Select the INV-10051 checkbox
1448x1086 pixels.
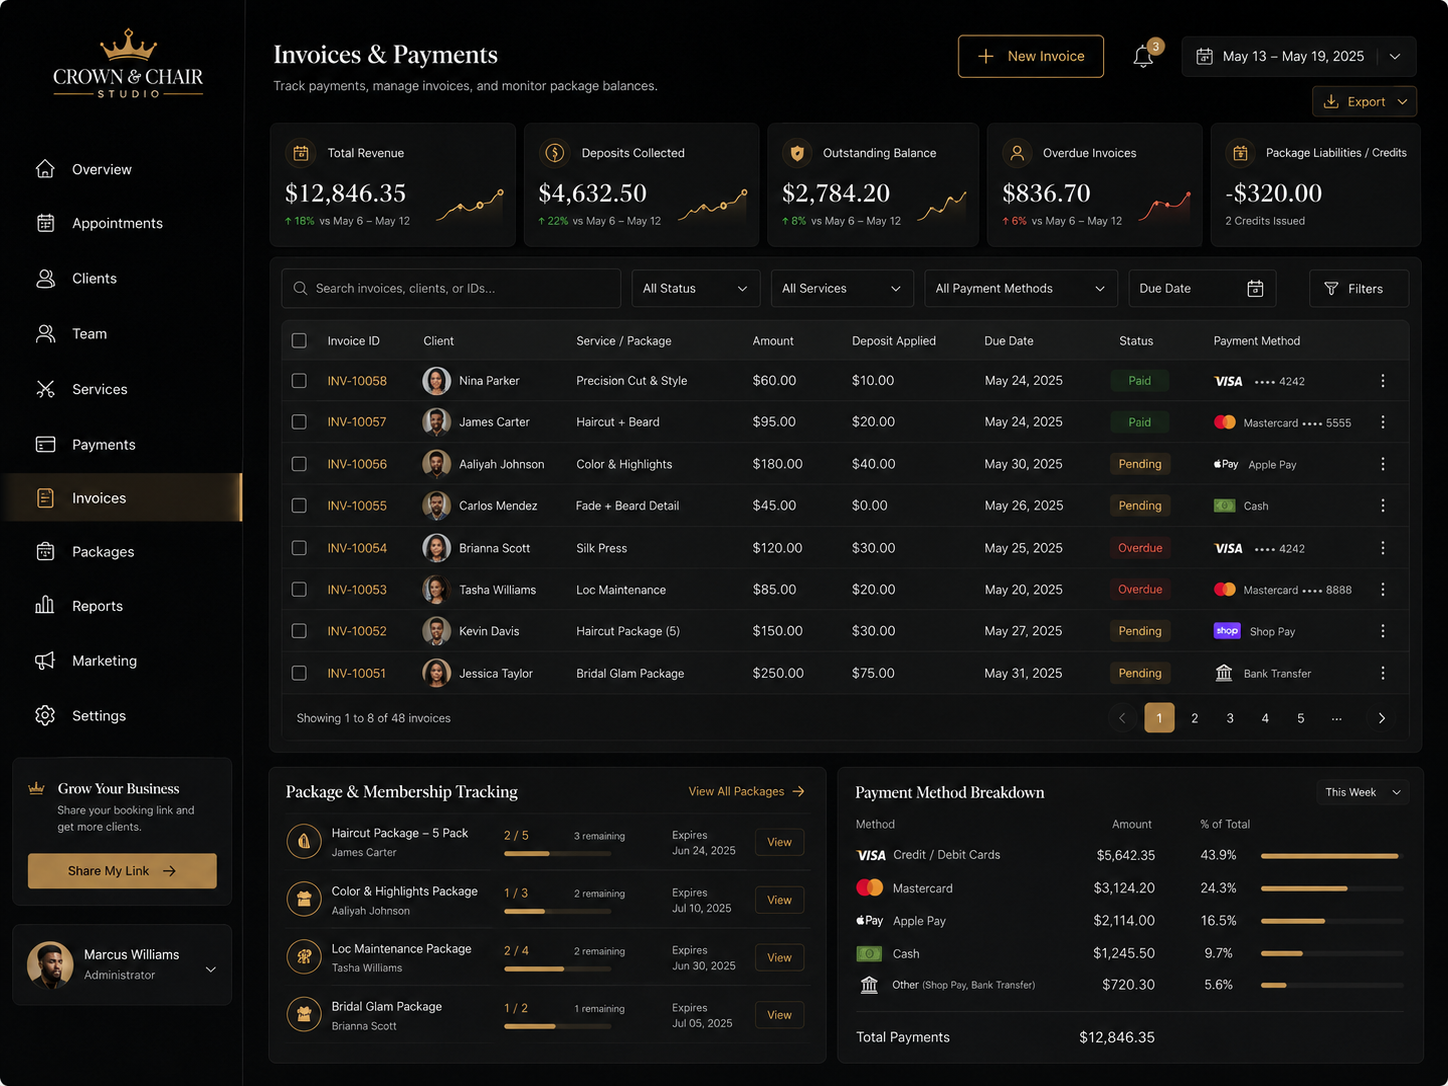[x=299, y=673]
